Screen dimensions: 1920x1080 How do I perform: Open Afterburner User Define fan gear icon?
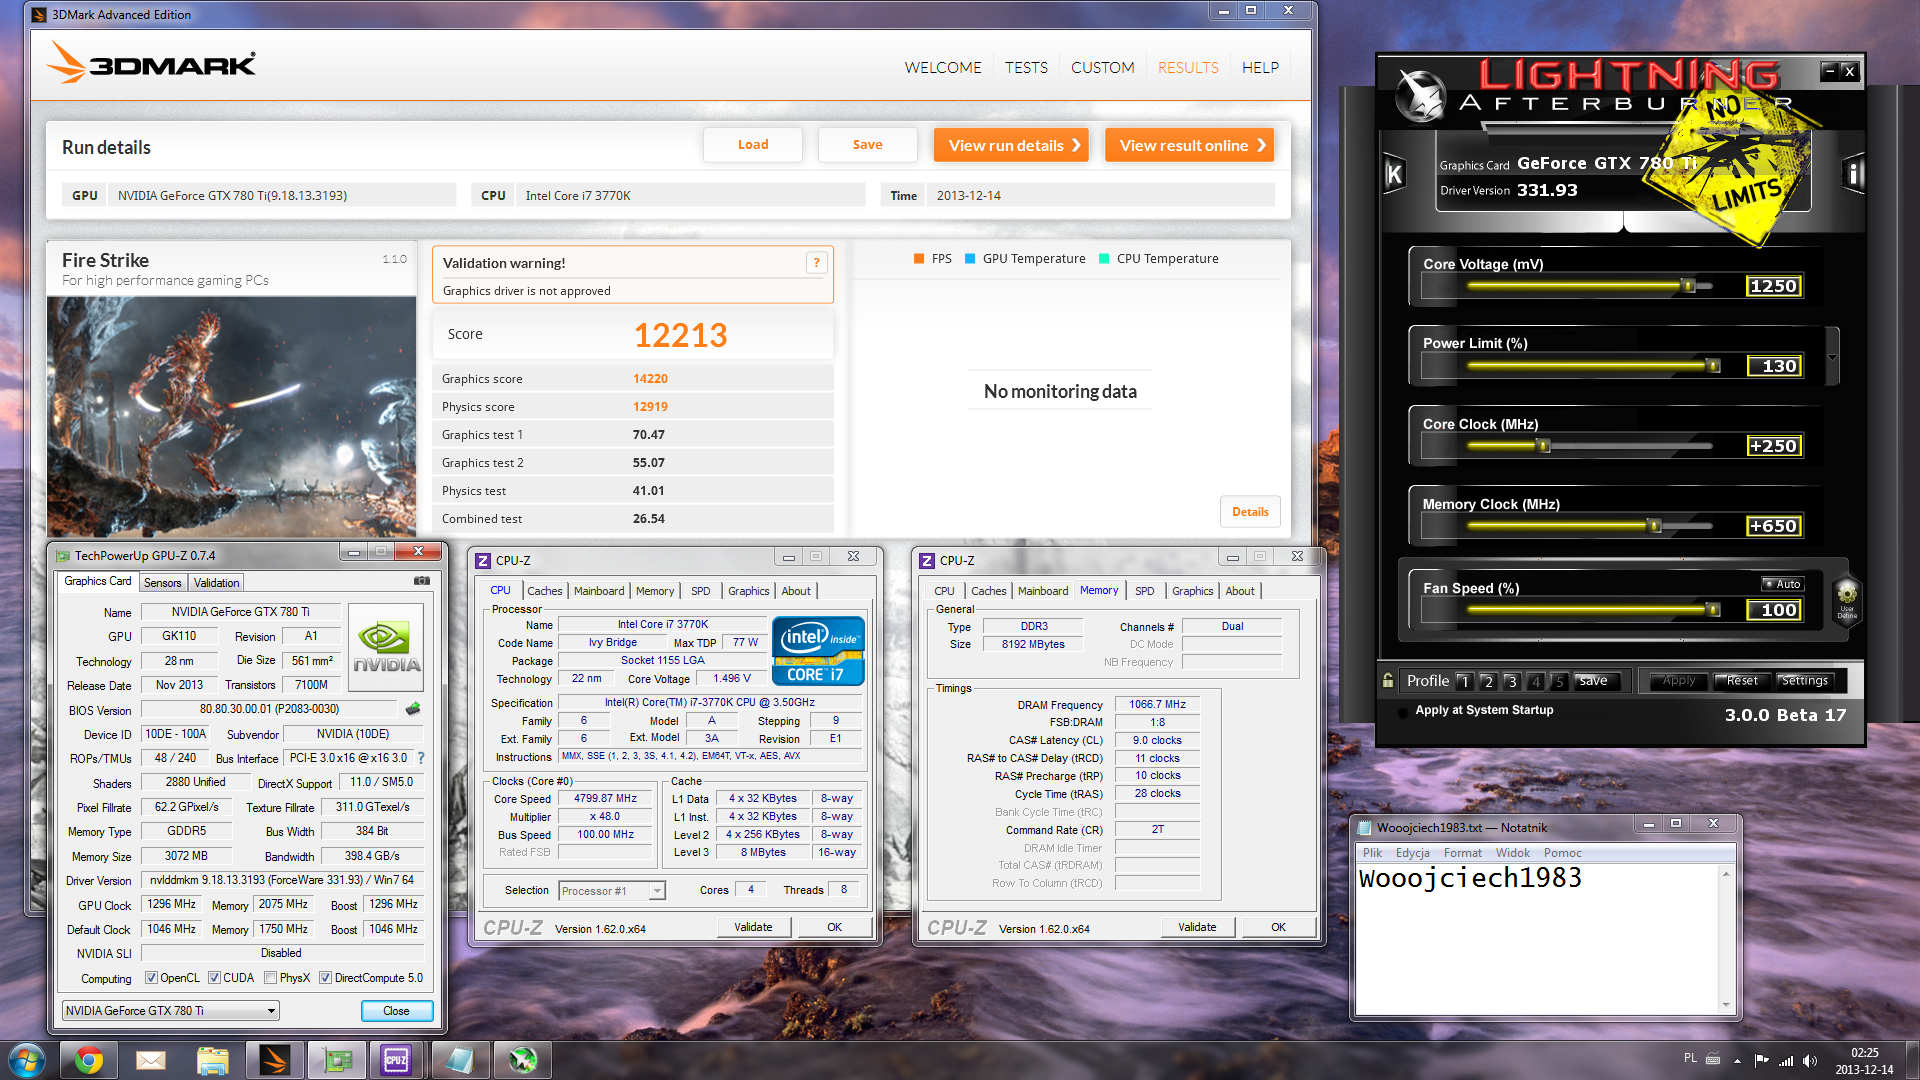point(1846,595)
